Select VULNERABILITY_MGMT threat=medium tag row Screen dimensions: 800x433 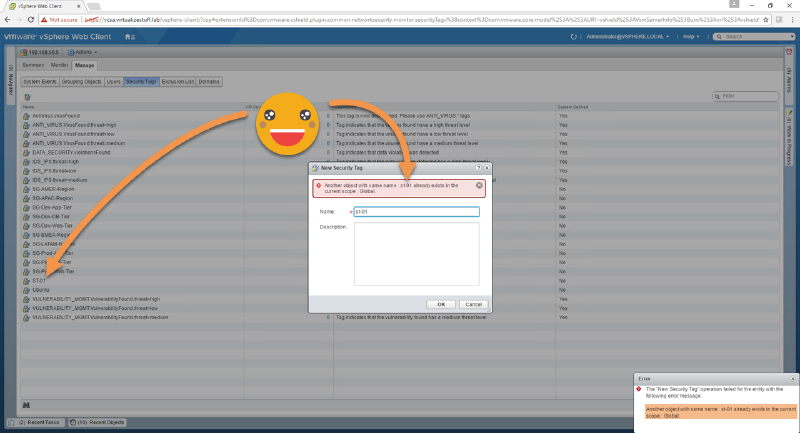[x=401, y=317]
